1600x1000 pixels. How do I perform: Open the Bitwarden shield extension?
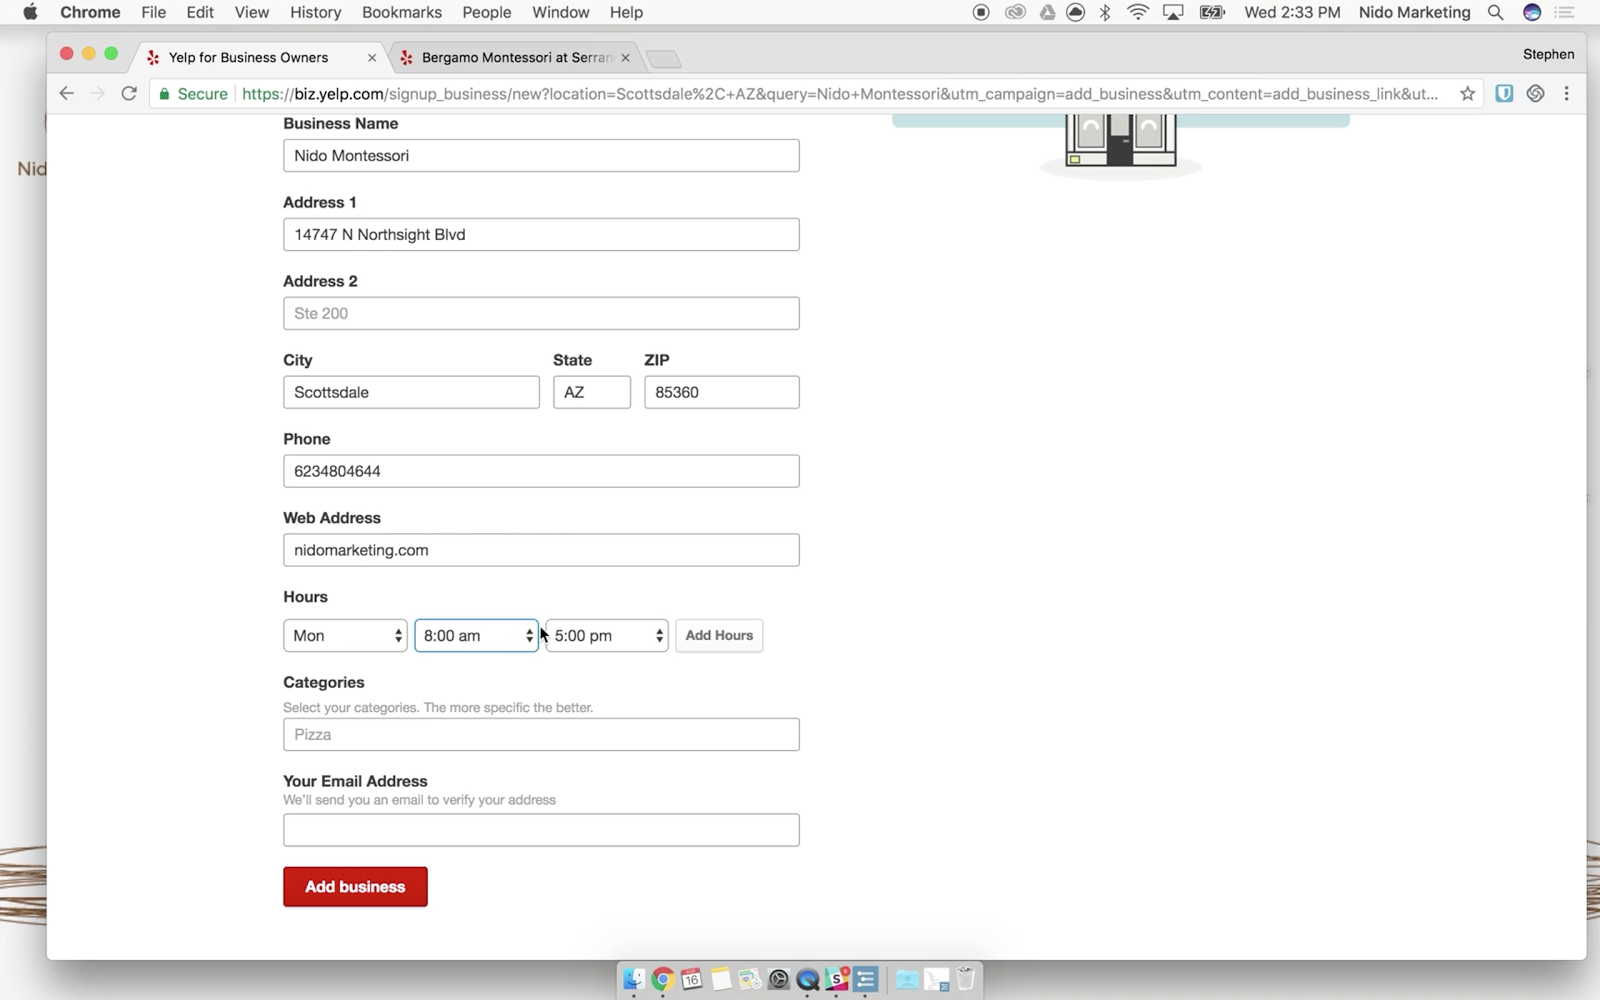(1503, 94)
